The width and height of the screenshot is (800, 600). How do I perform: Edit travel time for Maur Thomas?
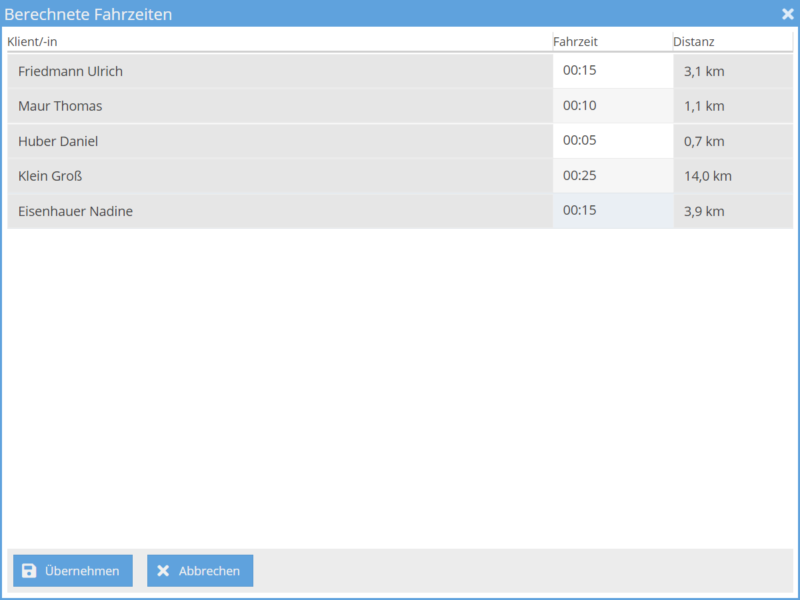click(x=612, y=106)
